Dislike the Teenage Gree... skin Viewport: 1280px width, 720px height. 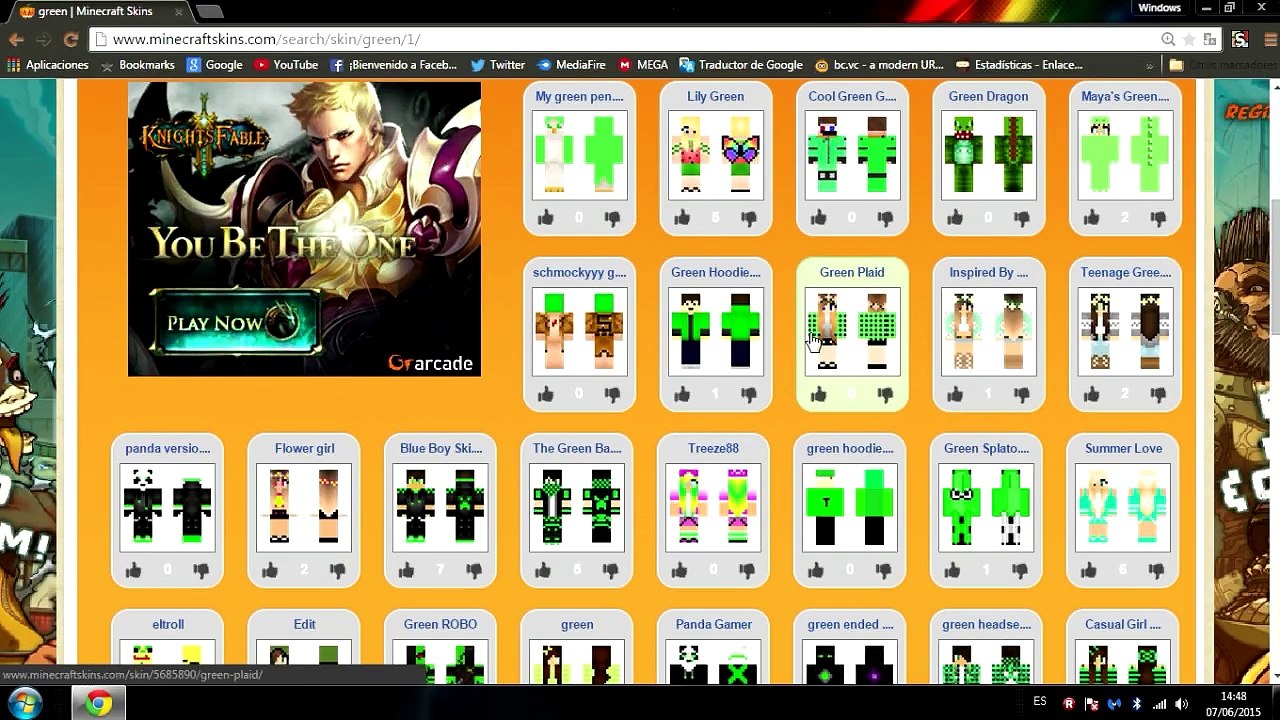1158,394
